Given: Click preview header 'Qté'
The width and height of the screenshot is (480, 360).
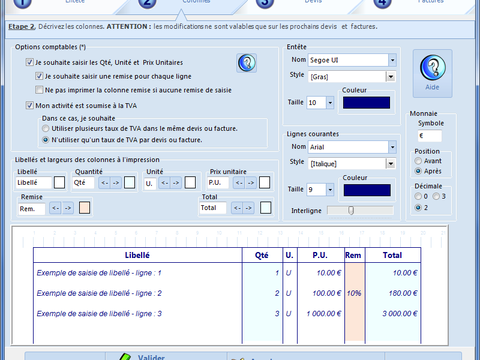Looking at the screenshot, I should [262, 255].
